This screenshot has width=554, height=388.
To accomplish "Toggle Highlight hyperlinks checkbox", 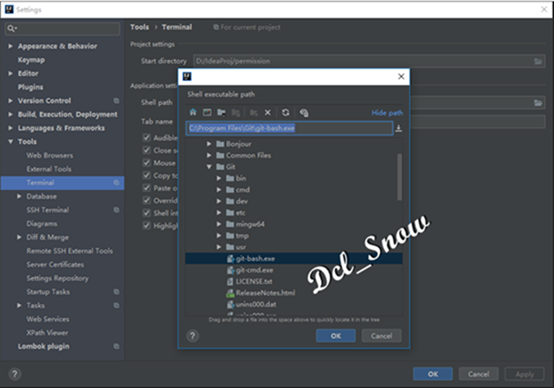I will click(147, 225).
